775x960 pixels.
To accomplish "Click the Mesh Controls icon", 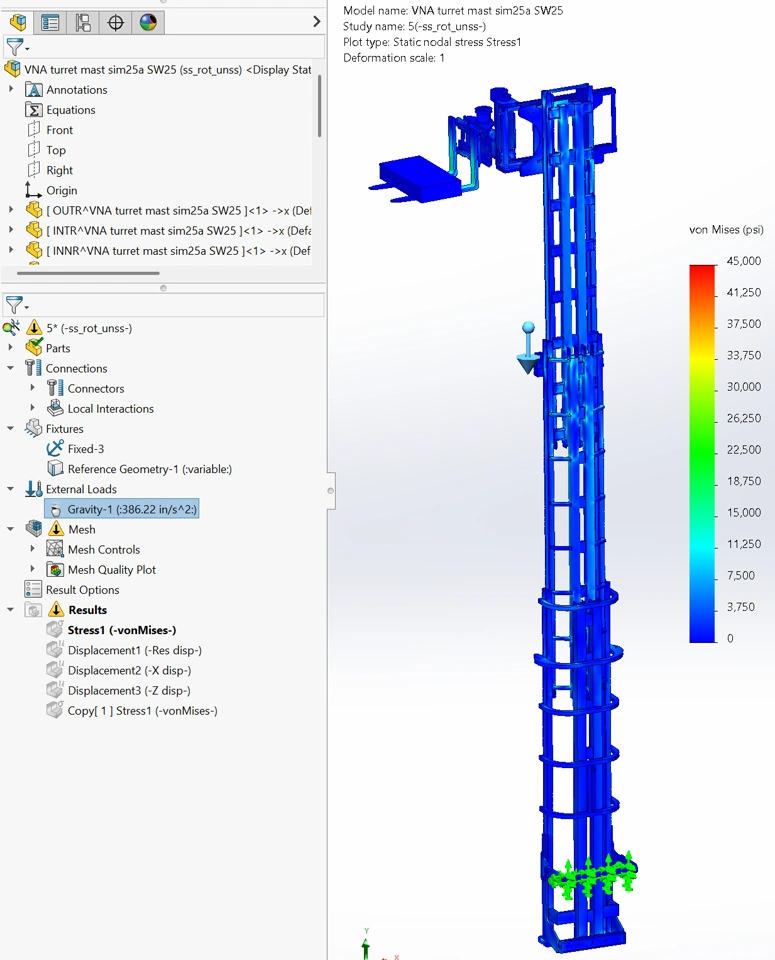I will click(55, 549).
